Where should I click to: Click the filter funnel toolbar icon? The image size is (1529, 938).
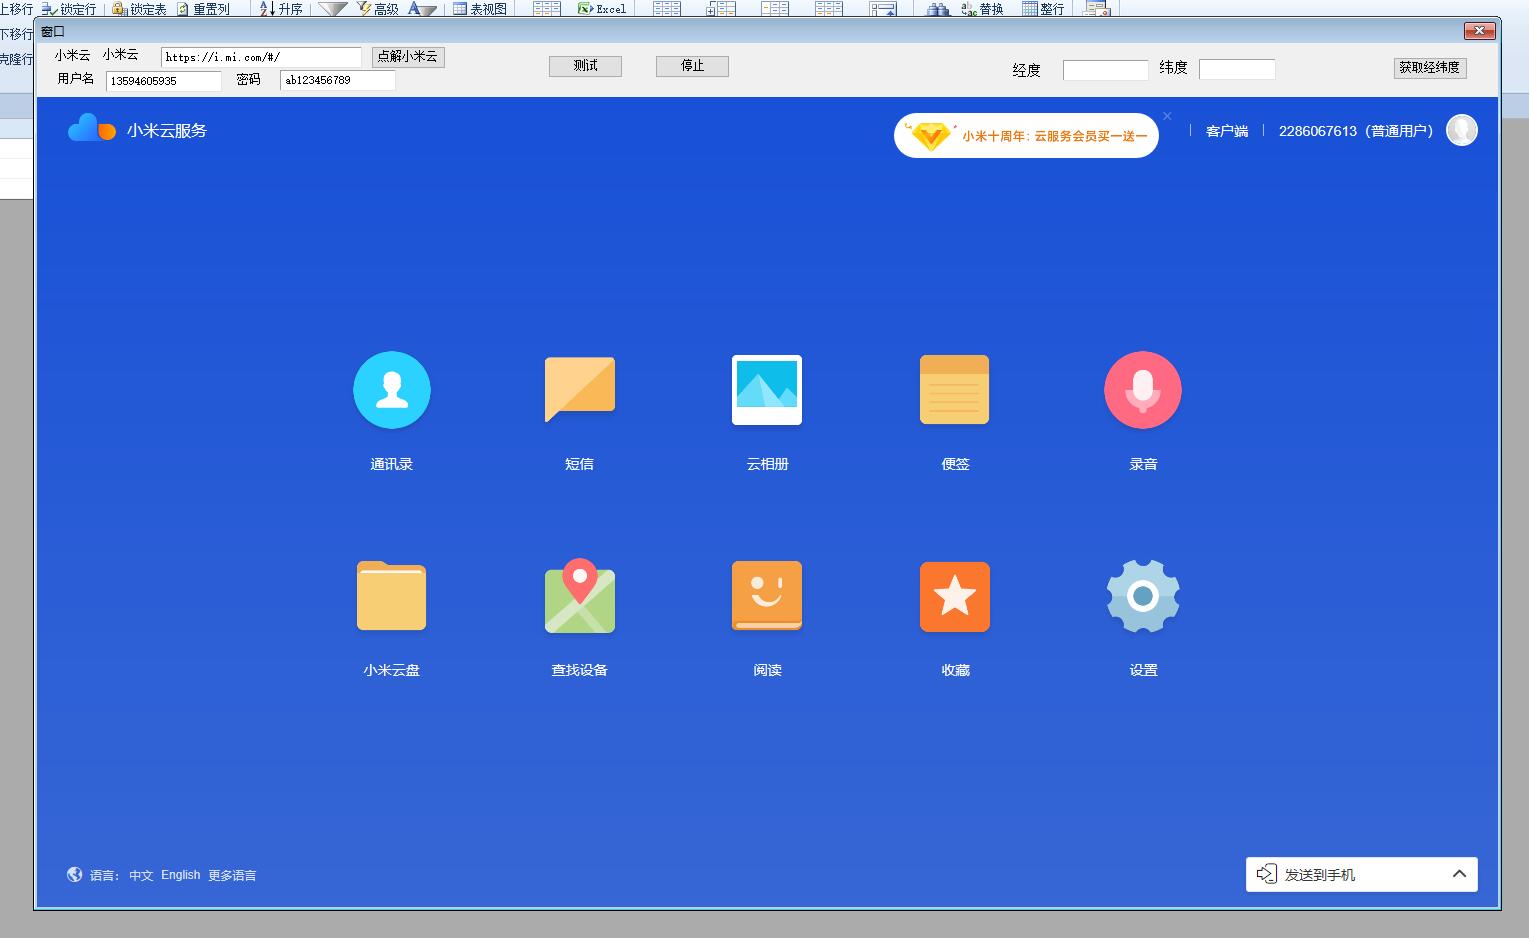pyautogui.click(x=332, y=8)
